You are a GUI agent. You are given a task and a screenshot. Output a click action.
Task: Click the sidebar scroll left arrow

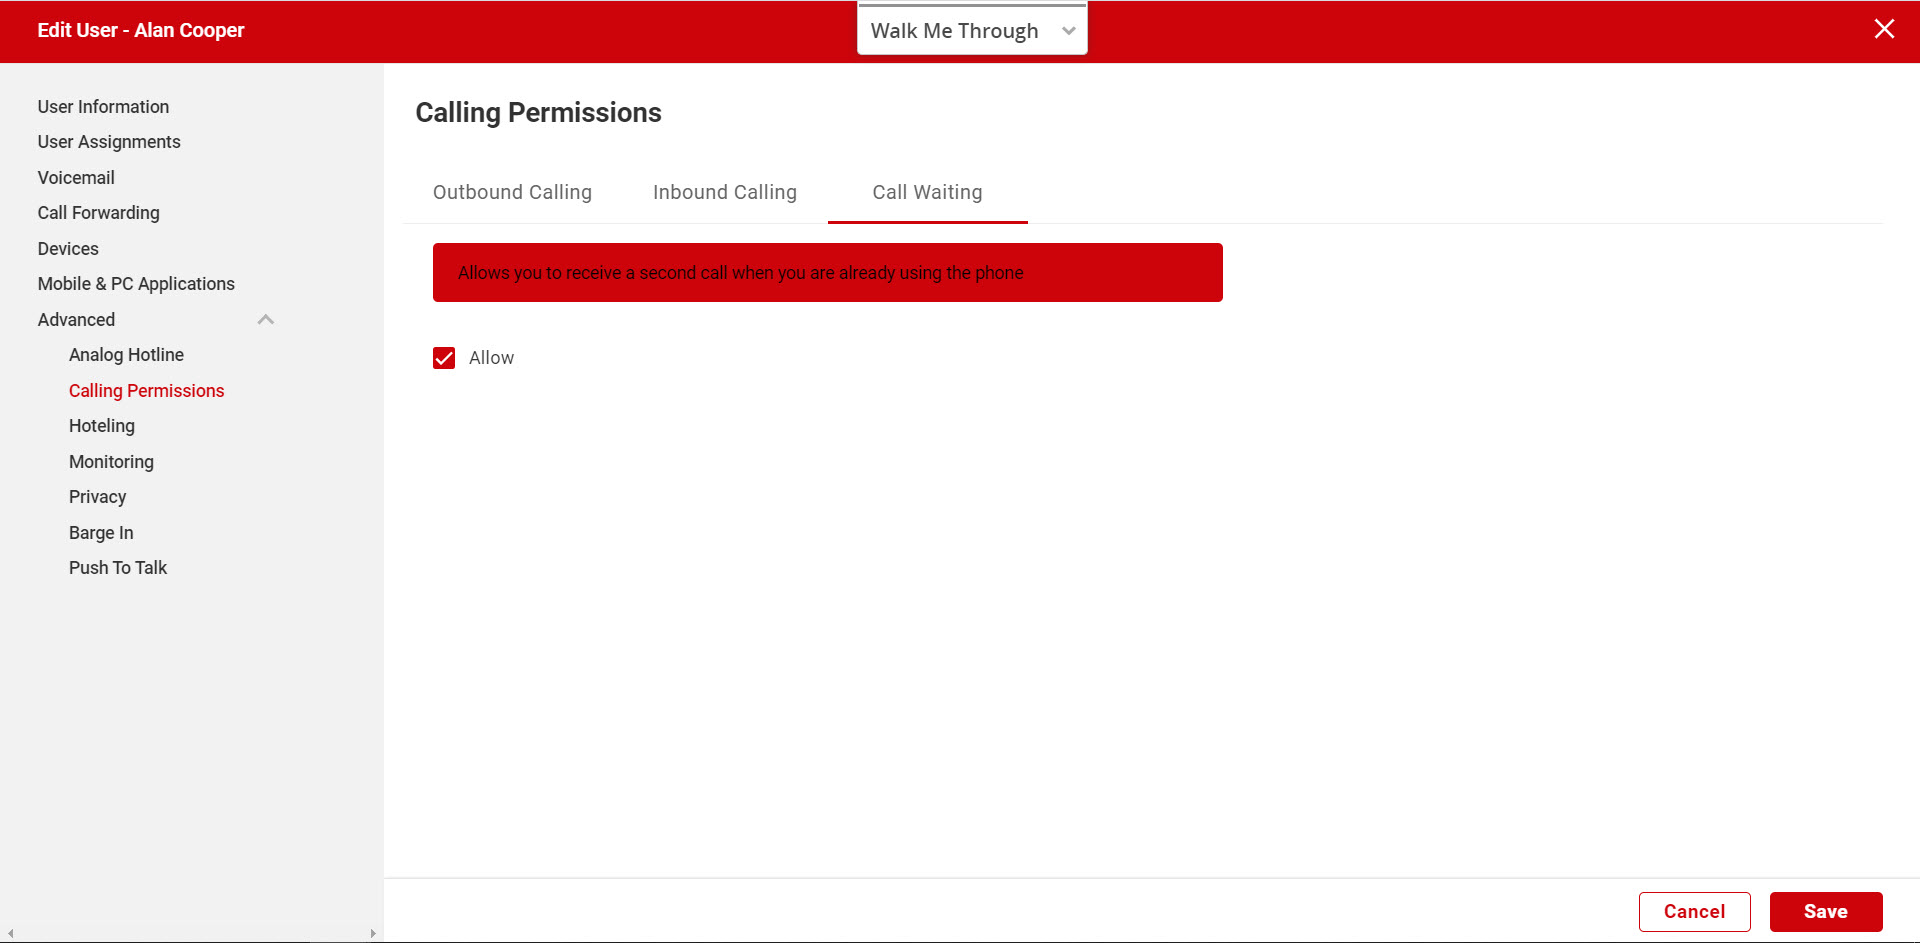(x=10, y=934)
